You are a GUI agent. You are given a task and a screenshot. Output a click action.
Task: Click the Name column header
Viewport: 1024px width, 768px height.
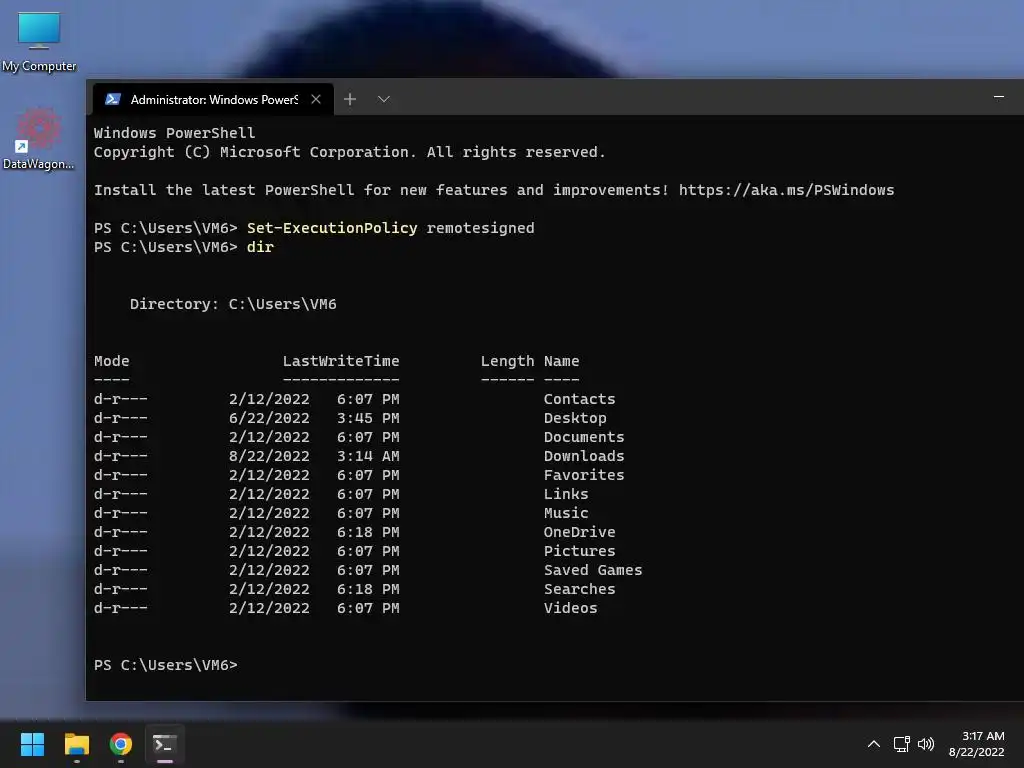[562, 361]
